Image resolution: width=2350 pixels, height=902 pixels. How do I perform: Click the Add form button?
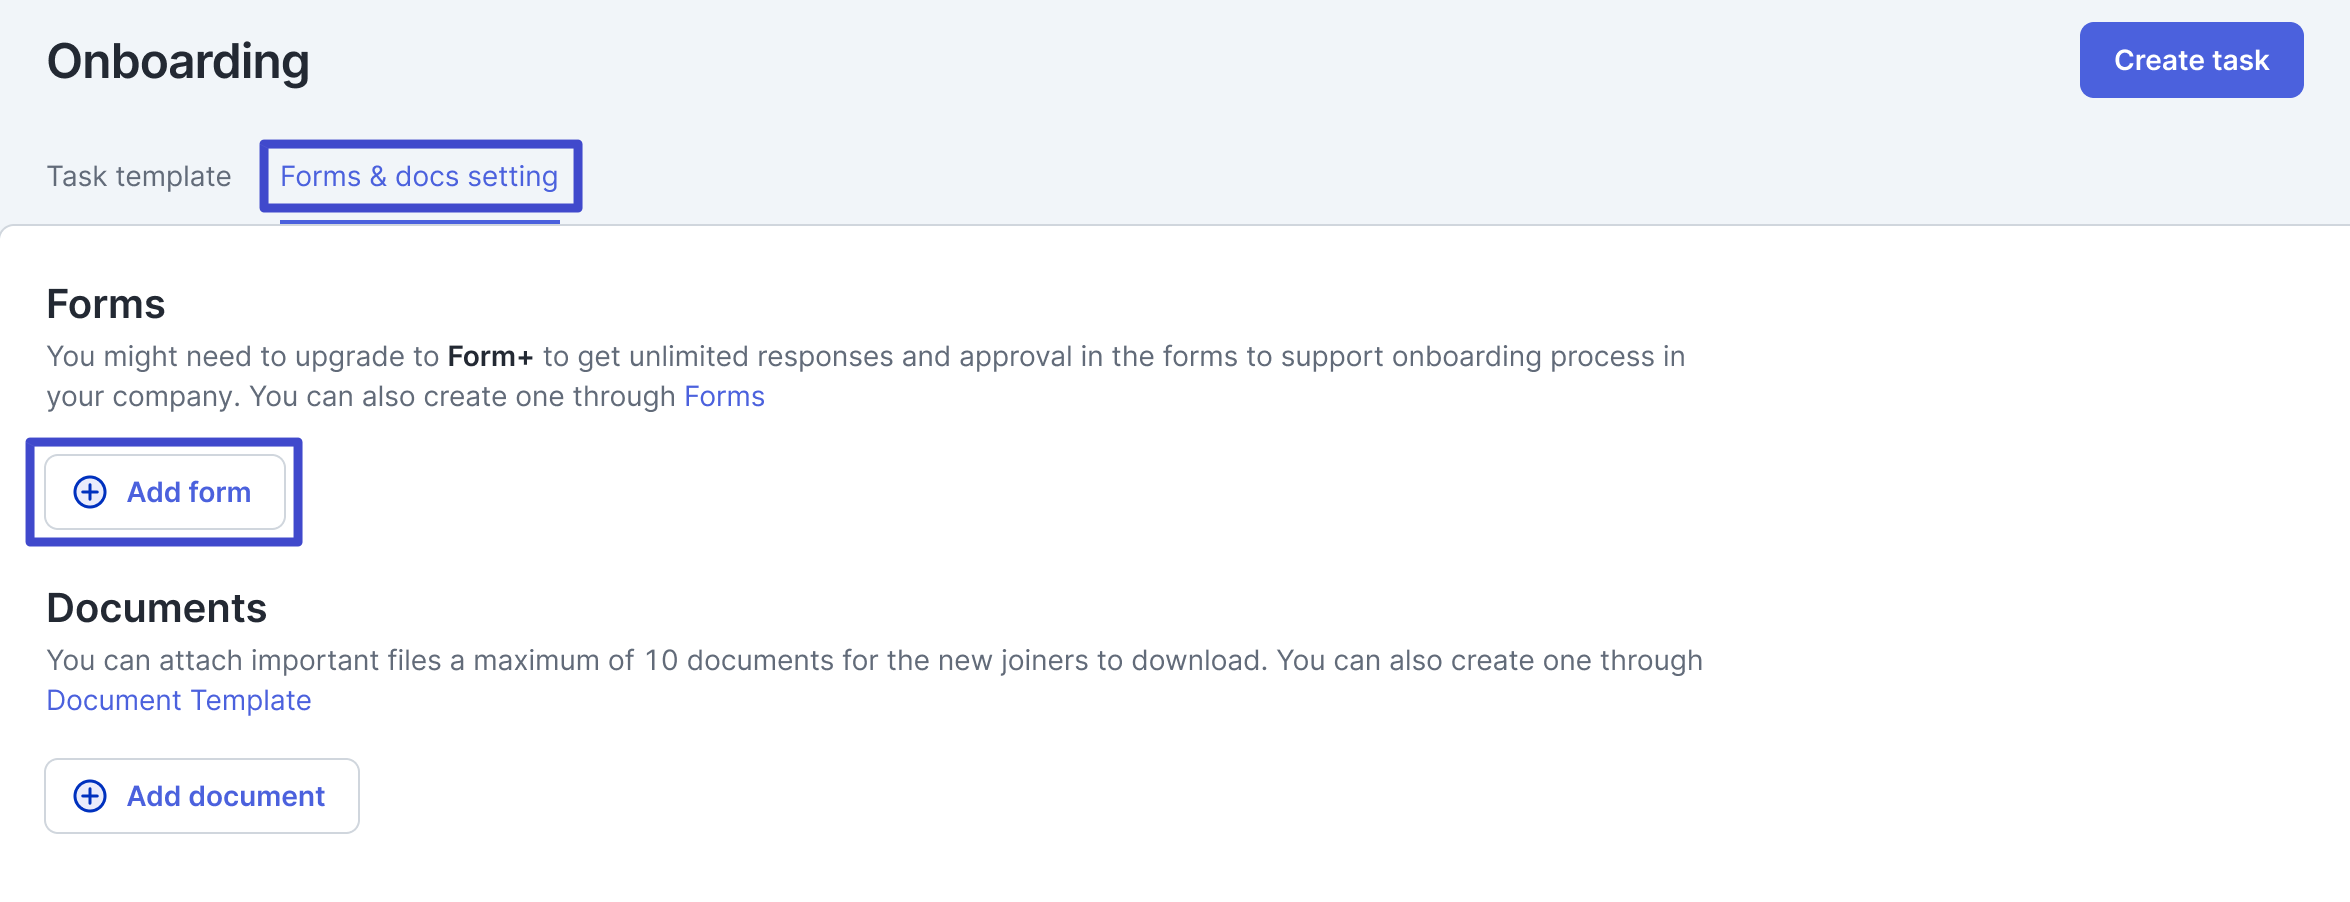[165, 492]
